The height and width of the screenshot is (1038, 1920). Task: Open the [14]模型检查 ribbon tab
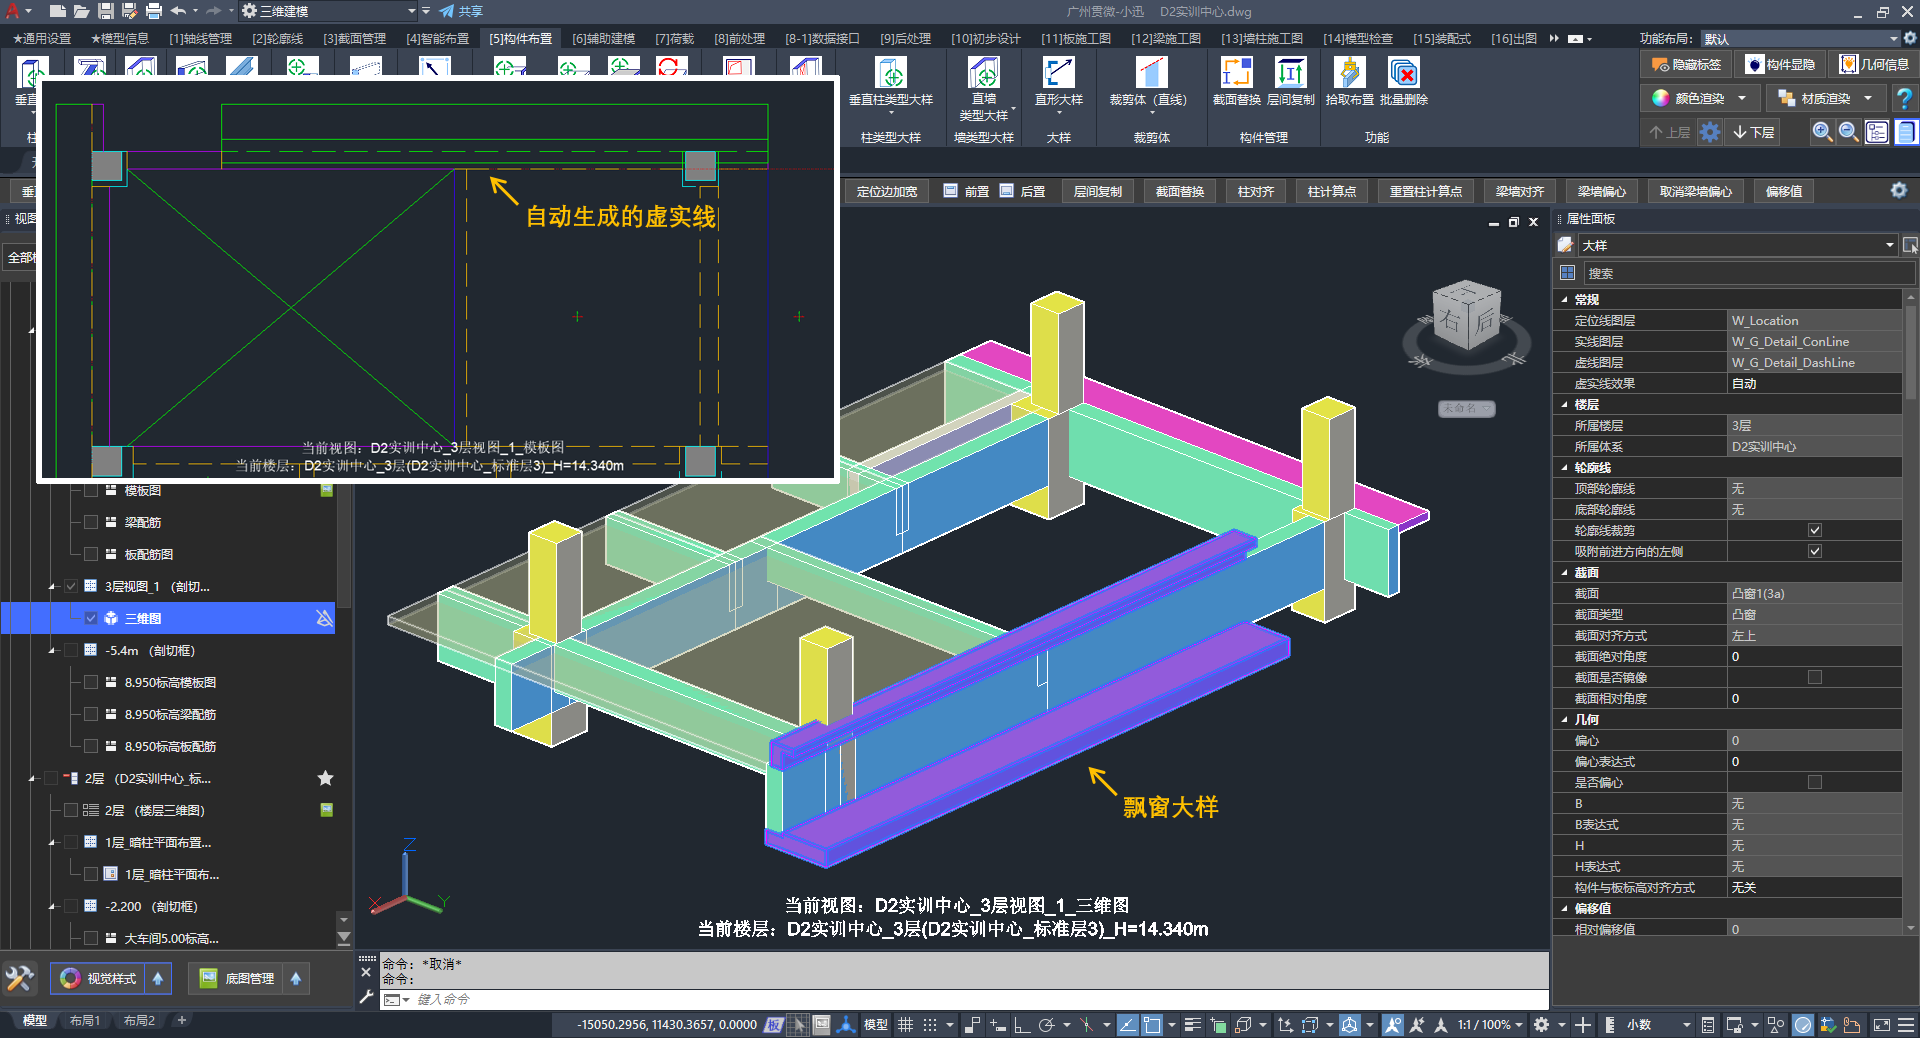1358,38
